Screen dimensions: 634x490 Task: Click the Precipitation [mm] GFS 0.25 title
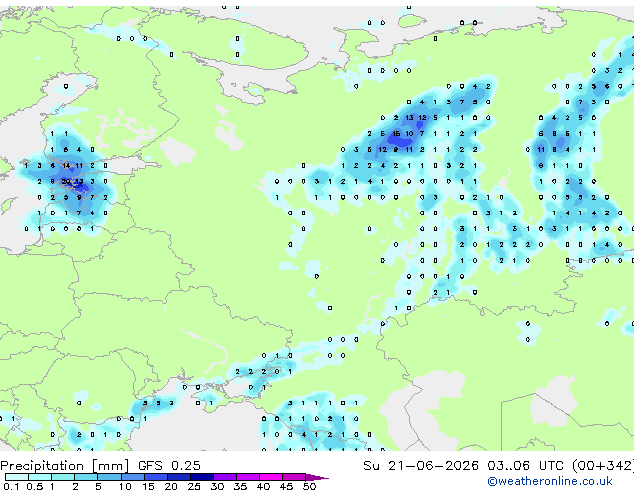(100, 466)
